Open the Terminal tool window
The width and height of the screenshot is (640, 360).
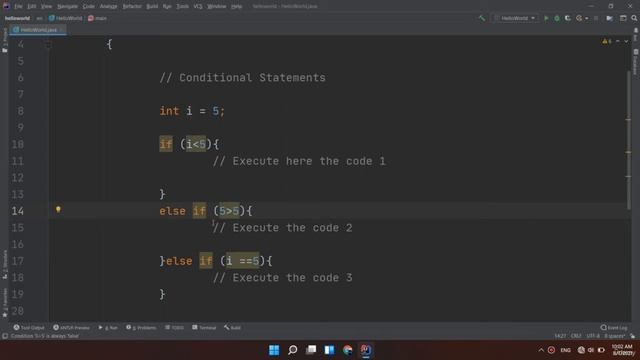(204, 328)
